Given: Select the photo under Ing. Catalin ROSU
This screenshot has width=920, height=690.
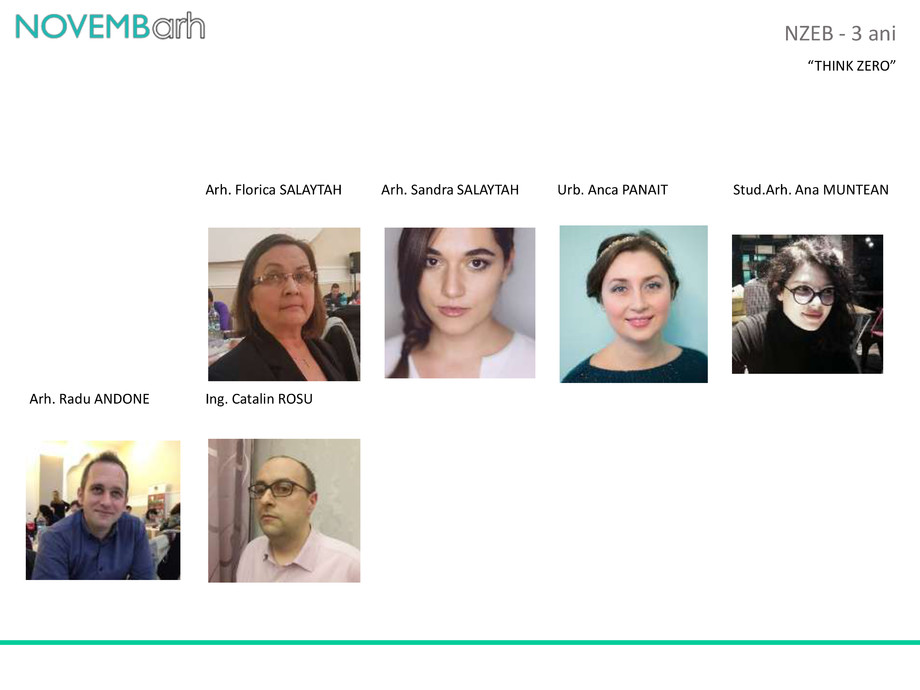Looking at the screenshot, I should pos(284,510).
